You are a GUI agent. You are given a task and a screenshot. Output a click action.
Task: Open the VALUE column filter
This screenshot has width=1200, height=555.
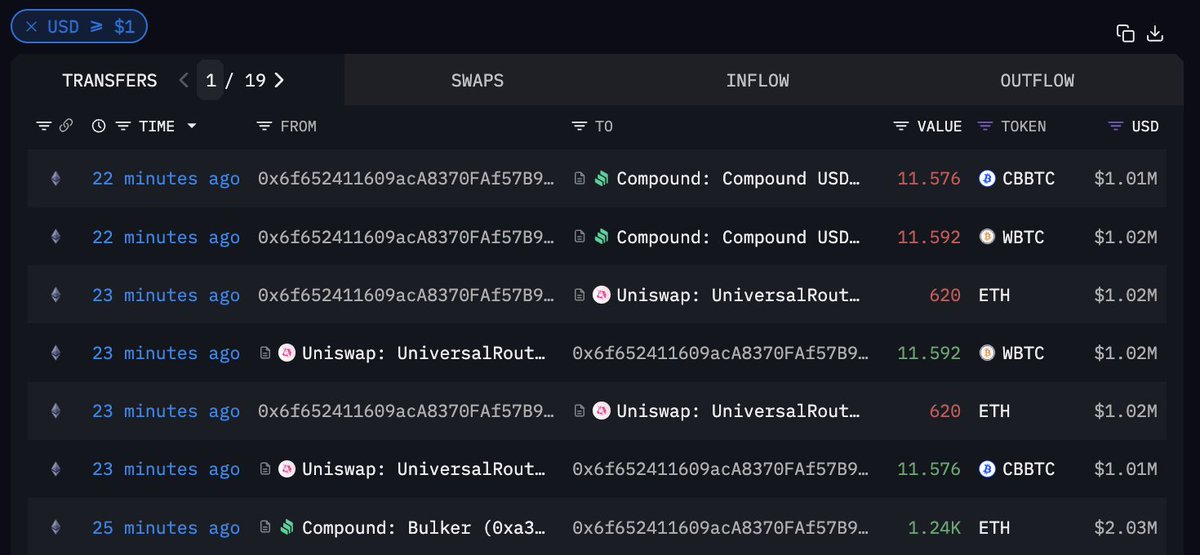(x=901, y=126)
